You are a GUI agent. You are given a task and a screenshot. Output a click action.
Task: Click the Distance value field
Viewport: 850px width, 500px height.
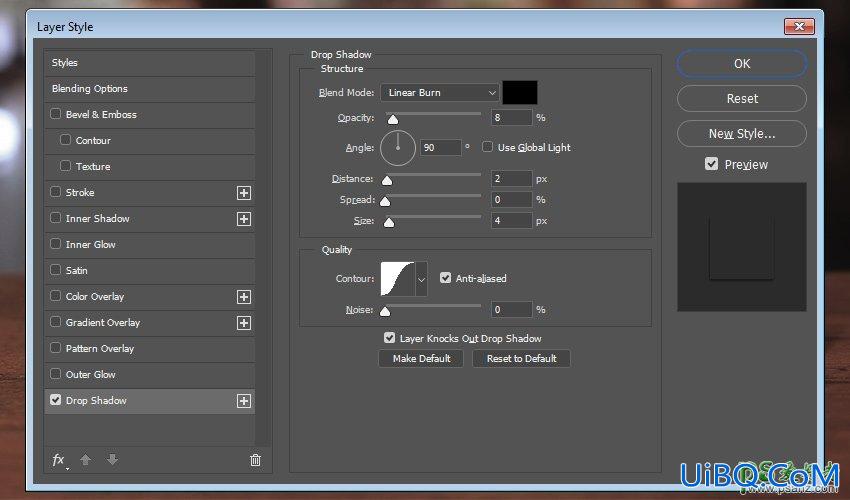click(511, 178)
